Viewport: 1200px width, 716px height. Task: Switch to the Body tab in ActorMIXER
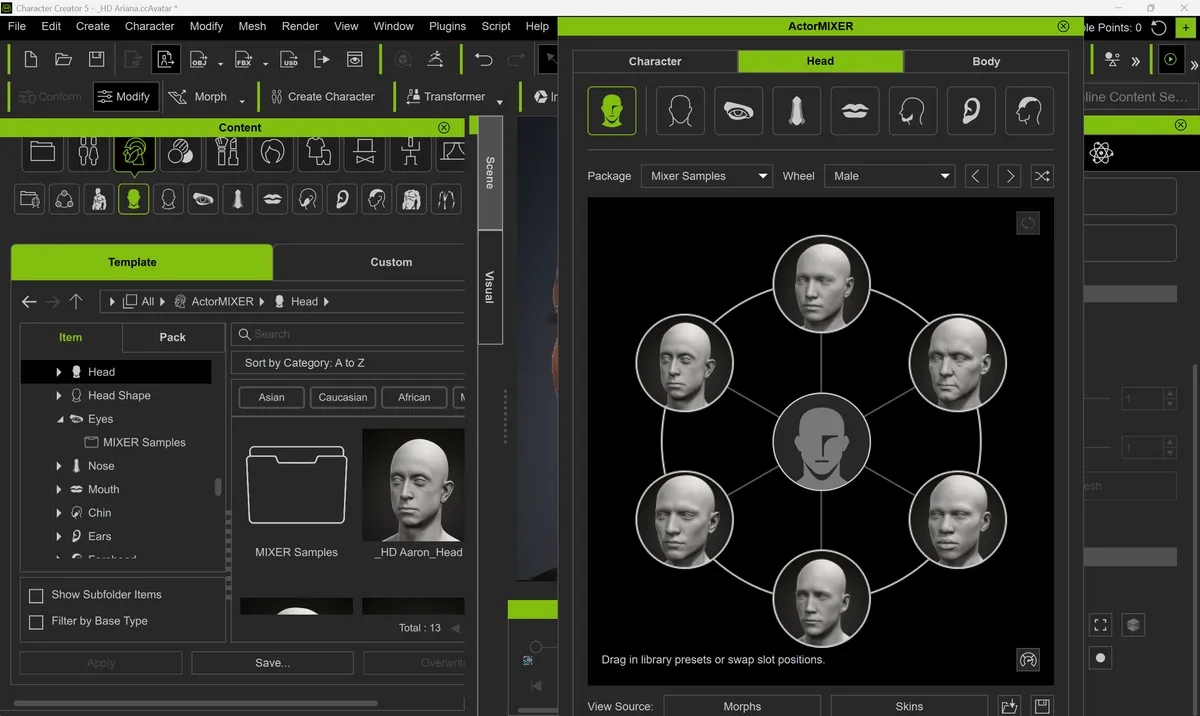point(986,61)
